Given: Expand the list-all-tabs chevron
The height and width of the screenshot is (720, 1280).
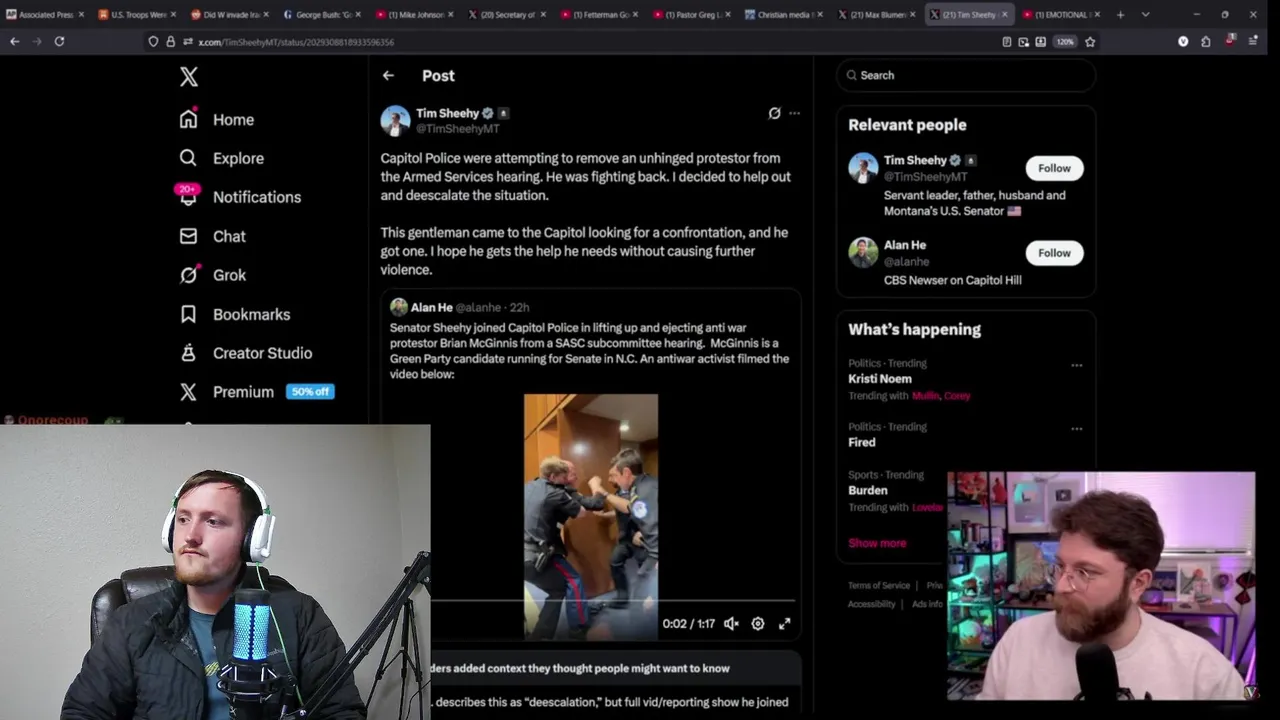Looking at the screenshot, I should 1145,15.
